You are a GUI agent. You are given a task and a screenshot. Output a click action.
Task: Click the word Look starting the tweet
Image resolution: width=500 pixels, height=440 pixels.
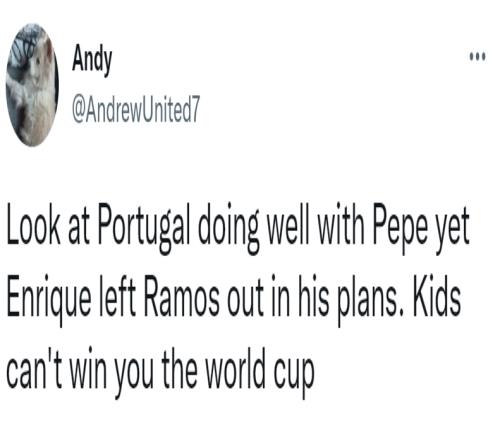tap(33, 226)
